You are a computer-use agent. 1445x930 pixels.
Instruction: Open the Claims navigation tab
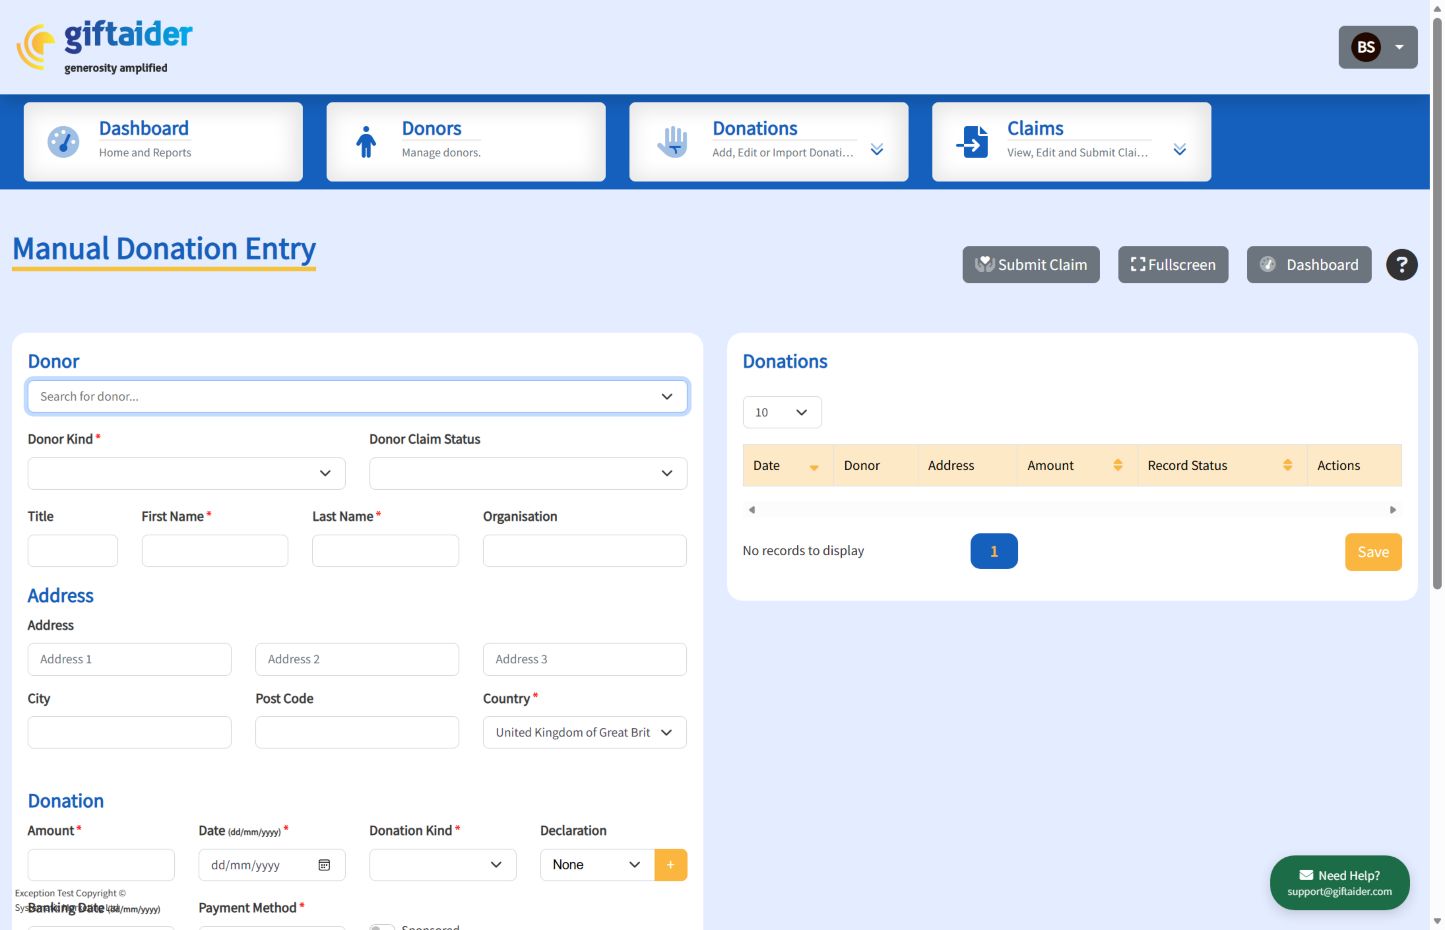click(x=1071, y=142)
